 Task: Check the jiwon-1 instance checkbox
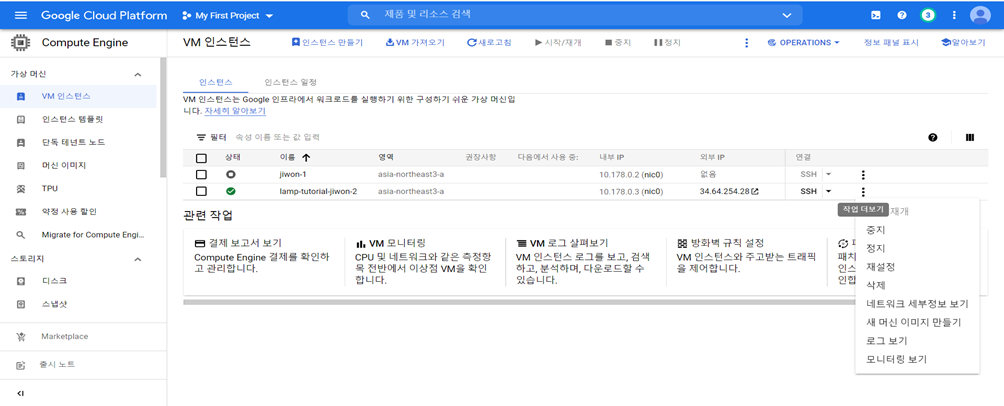tap(201, 174)
